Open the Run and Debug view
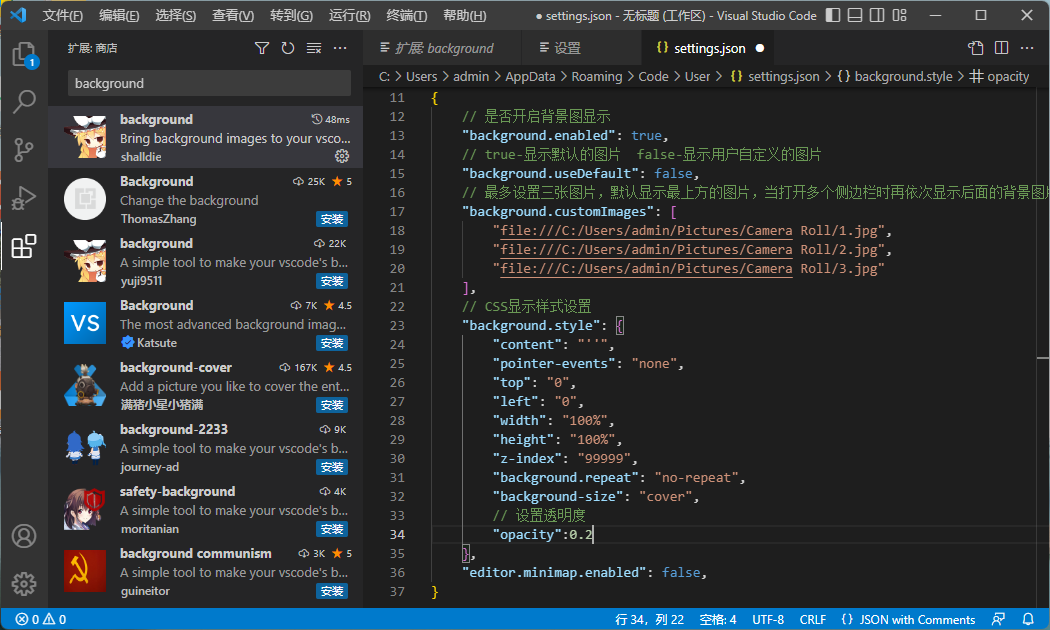The width and height of the screenshot is (1050, 630). tap(24, 198)
